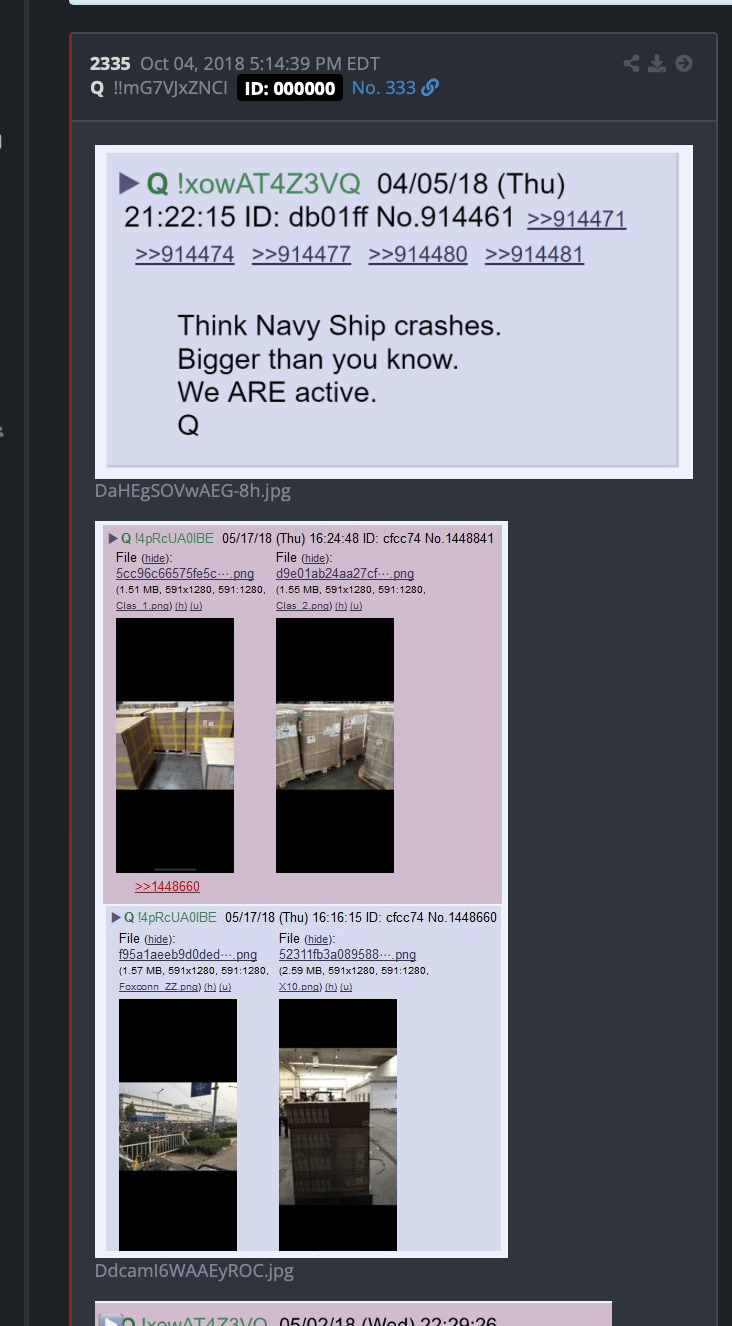Click the timestamp Oct 04, 2018 5:14:39 PM

260,64
